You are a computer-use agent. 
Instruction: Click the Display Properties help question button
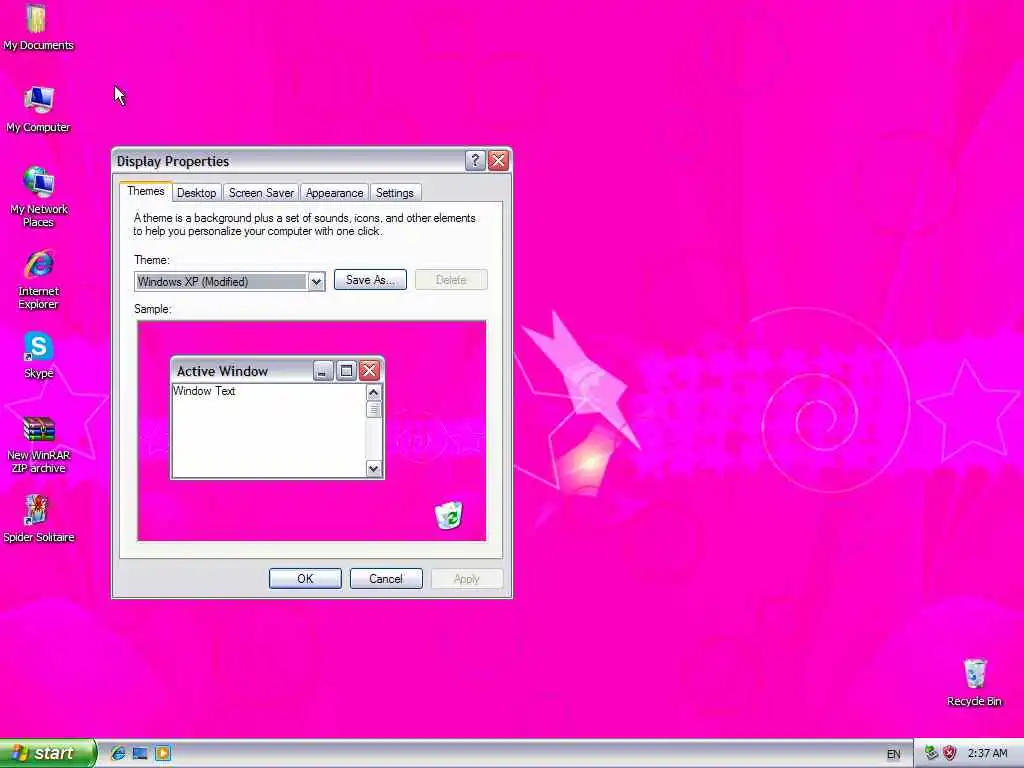(x=475, y=161)
